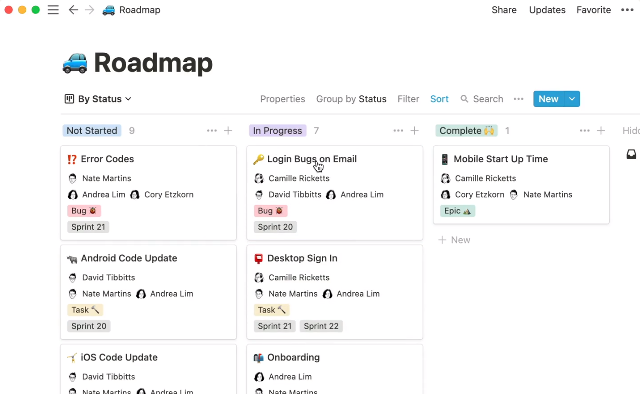Click the Sprint 21 tag on Error Codes

(x=88, y=227)
